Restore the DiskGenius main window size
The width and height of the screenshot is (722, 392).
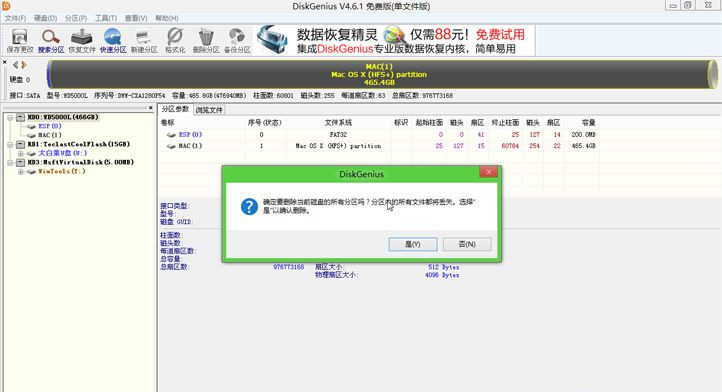[x=688, y=6]
